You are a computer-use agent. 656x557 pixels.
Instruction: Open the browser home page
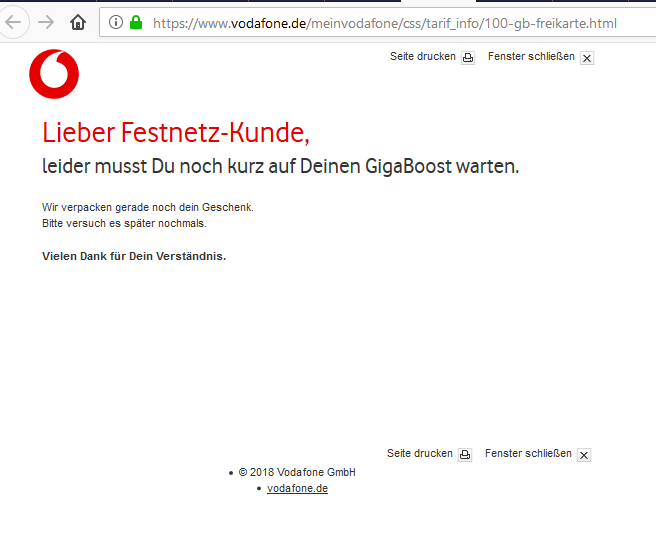pyautogui.click(x=78, y=22)
